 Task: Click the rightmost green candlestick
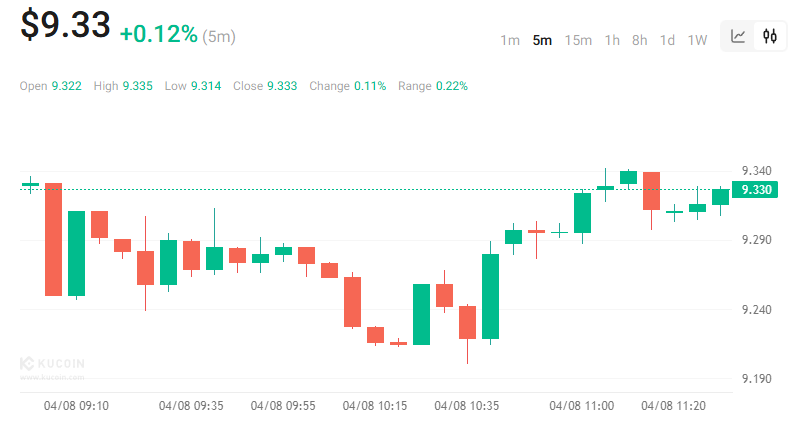pyautogui.click(x=720, y=196)
